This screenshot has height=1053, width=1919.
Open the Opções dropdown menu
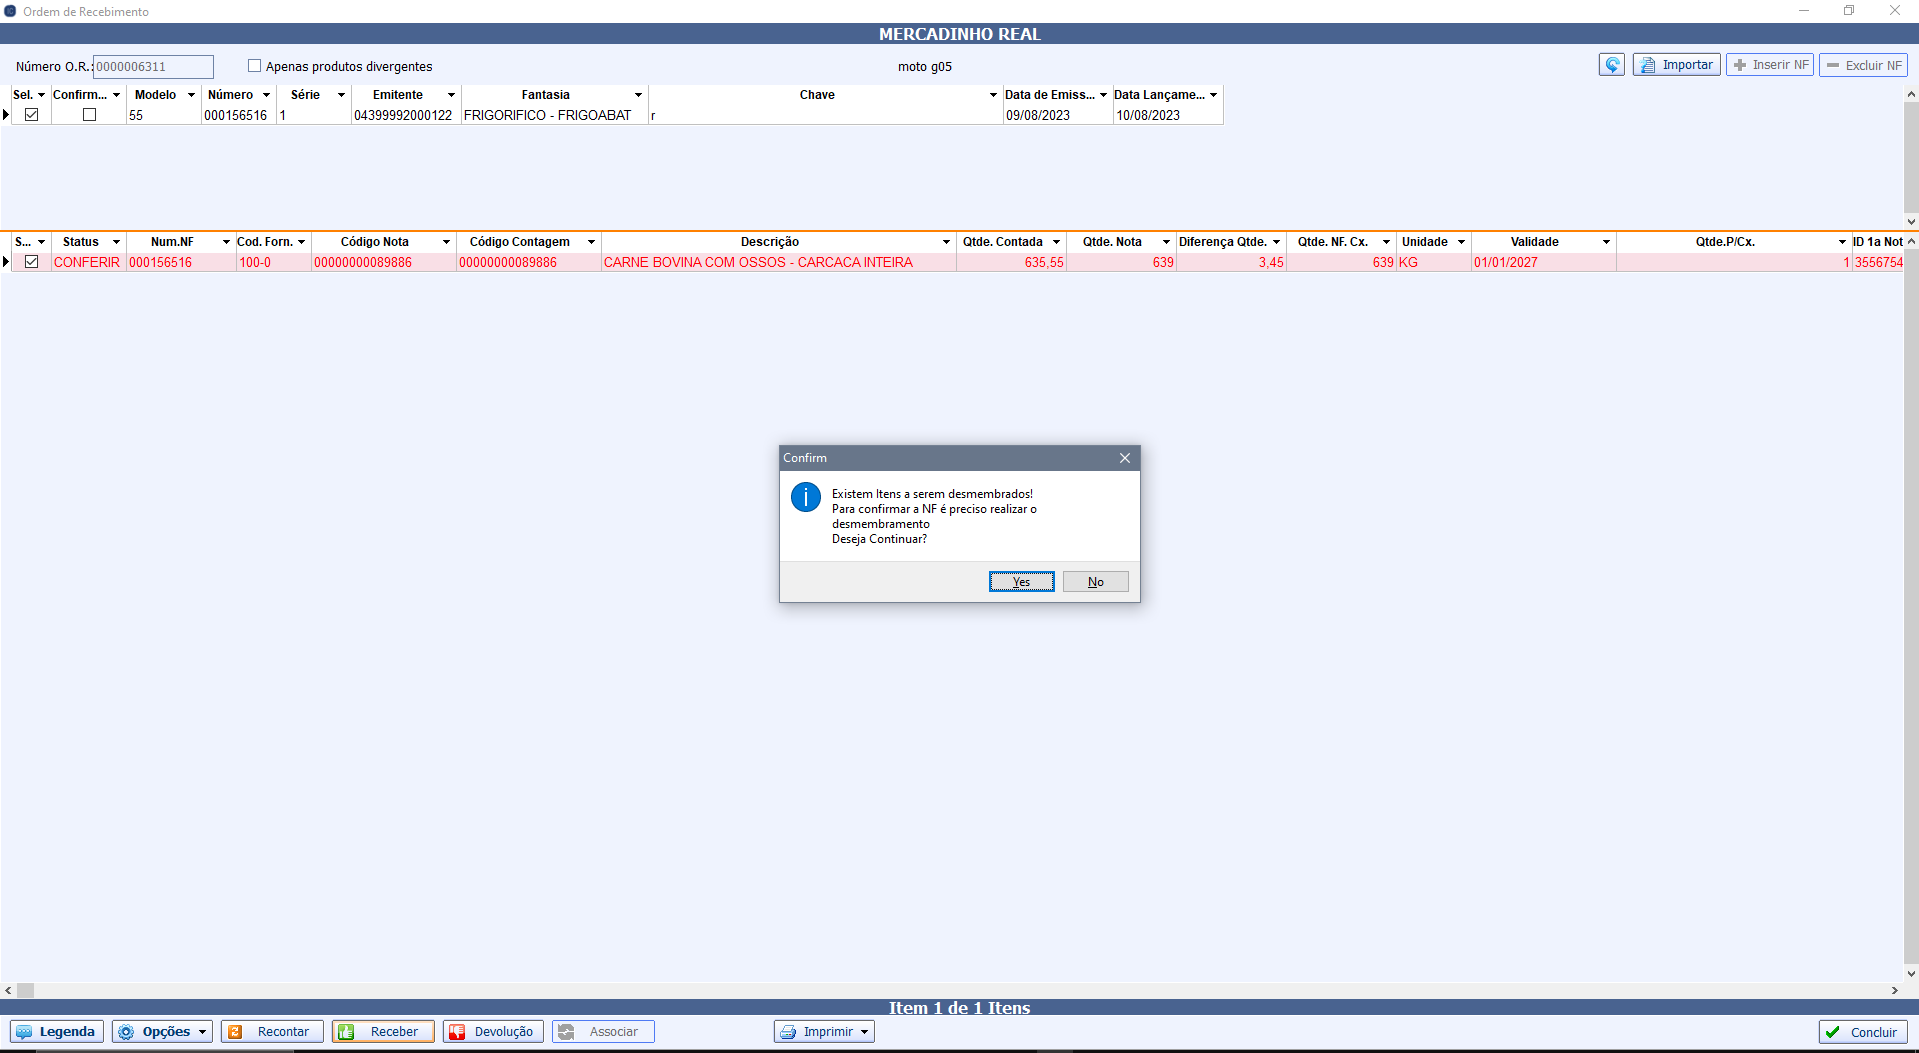[162, 1032]
